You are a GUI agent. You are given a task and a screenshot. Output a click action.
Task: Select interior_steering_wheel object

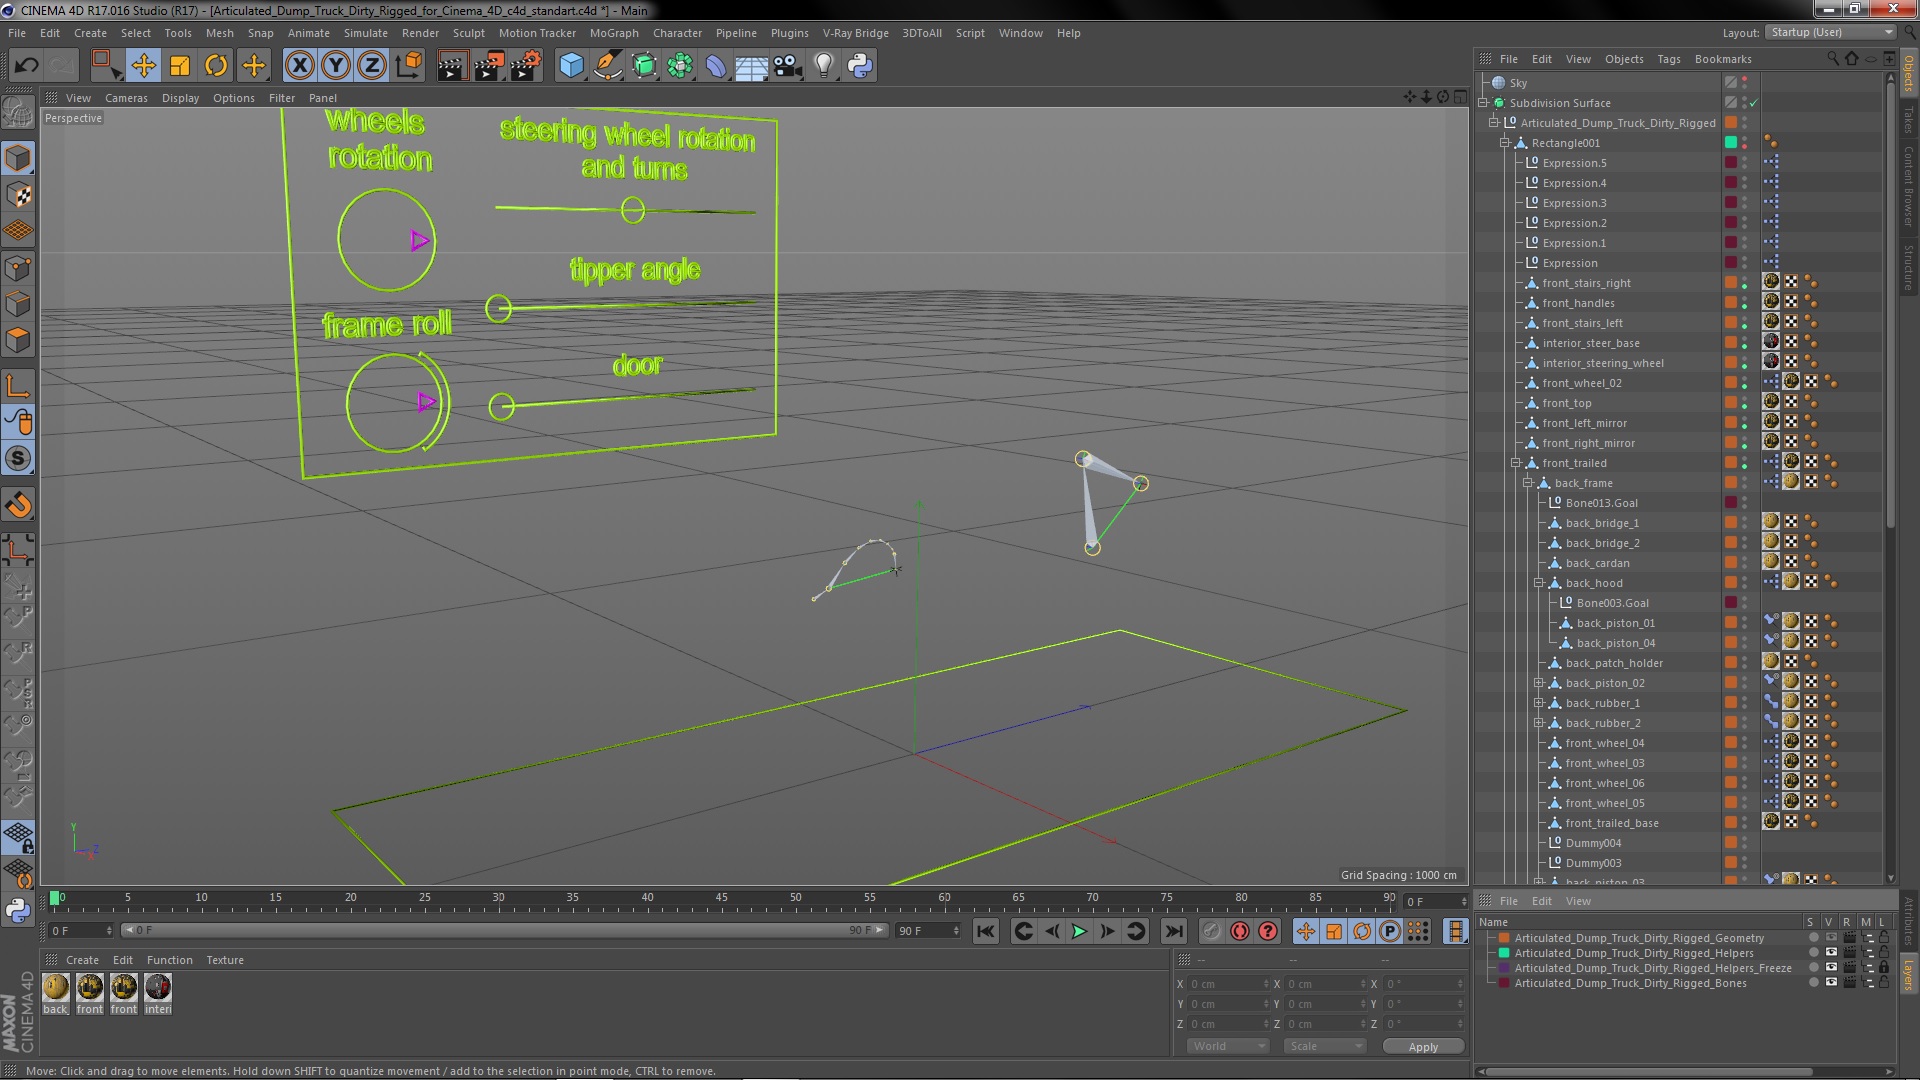coord(1603,363)
